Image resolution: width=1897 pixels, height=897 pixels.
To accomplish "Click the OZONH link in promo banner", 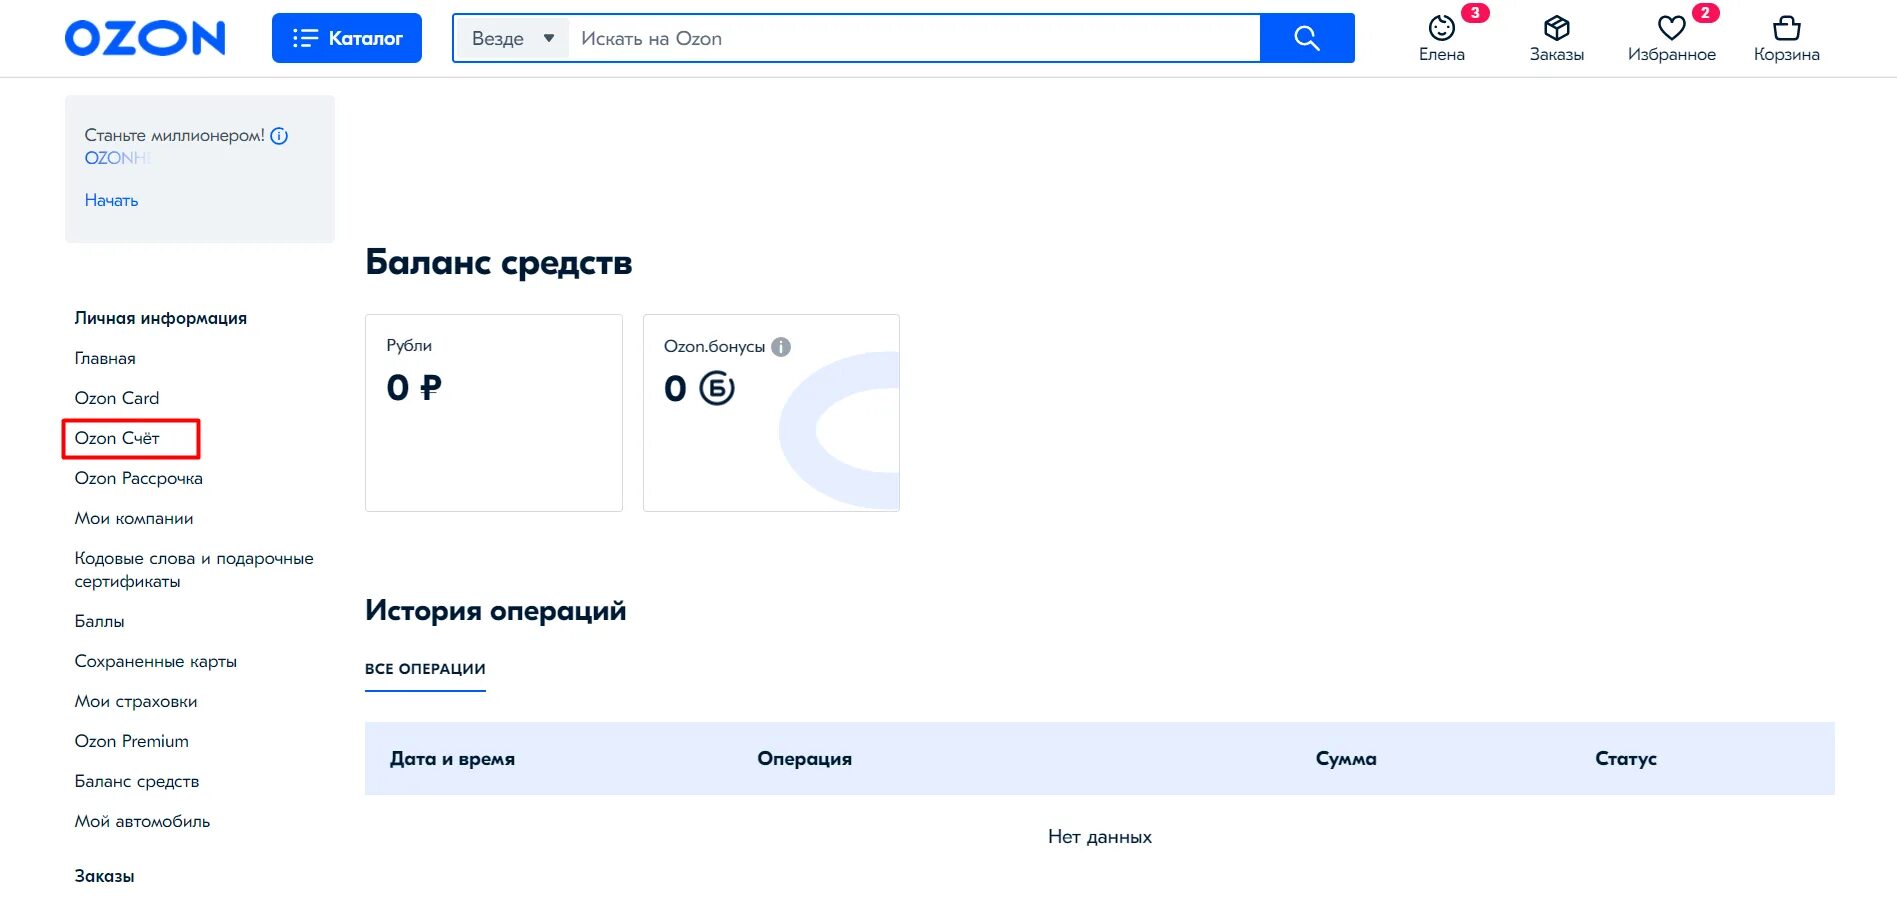I will pyautogui.click(x=118, y=158).
